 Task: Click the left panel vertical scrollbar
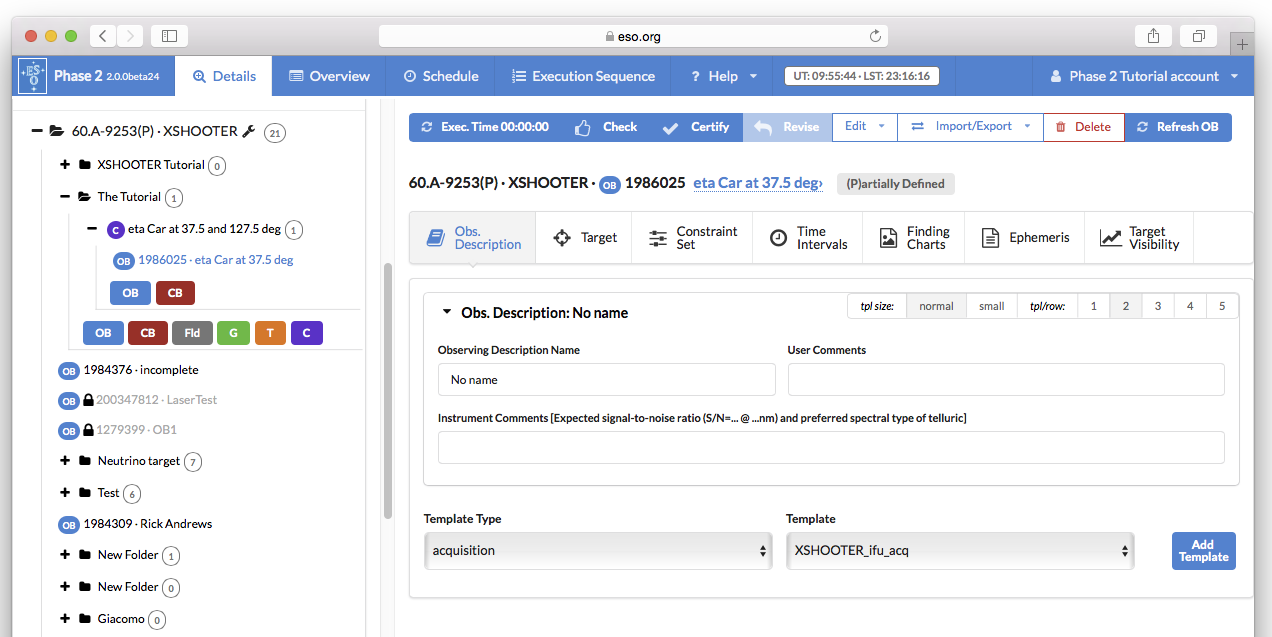point(388,390)
